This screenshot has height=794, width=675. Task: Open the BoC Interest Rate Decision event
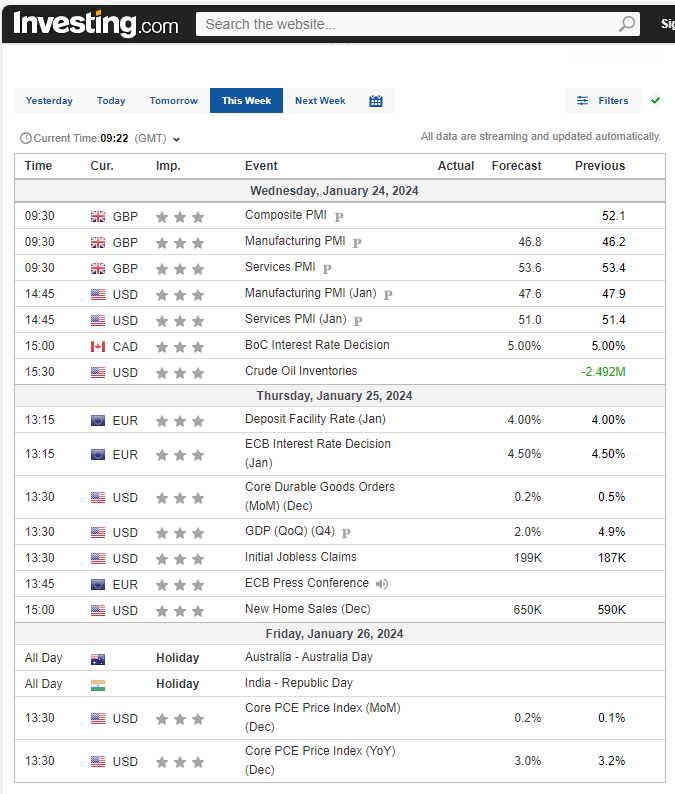[x=317, y=345]
